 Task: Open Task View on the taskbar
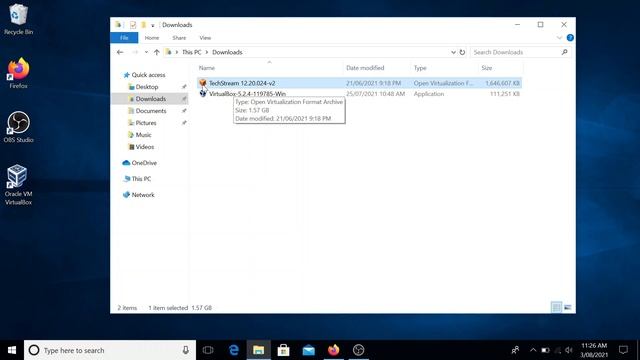click(x=208, y=350)
